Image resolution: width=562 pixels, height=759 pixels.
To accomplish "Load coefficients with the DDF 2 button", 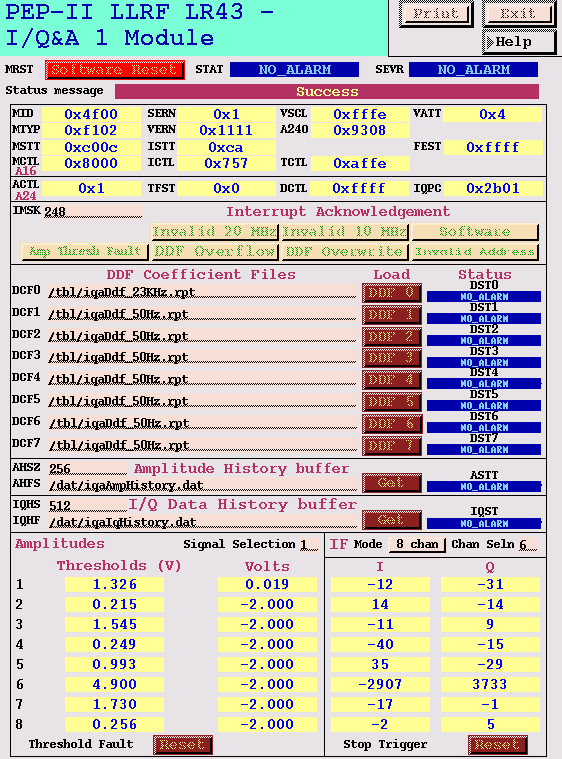I will pyautogui.click(x=392, y=337).
